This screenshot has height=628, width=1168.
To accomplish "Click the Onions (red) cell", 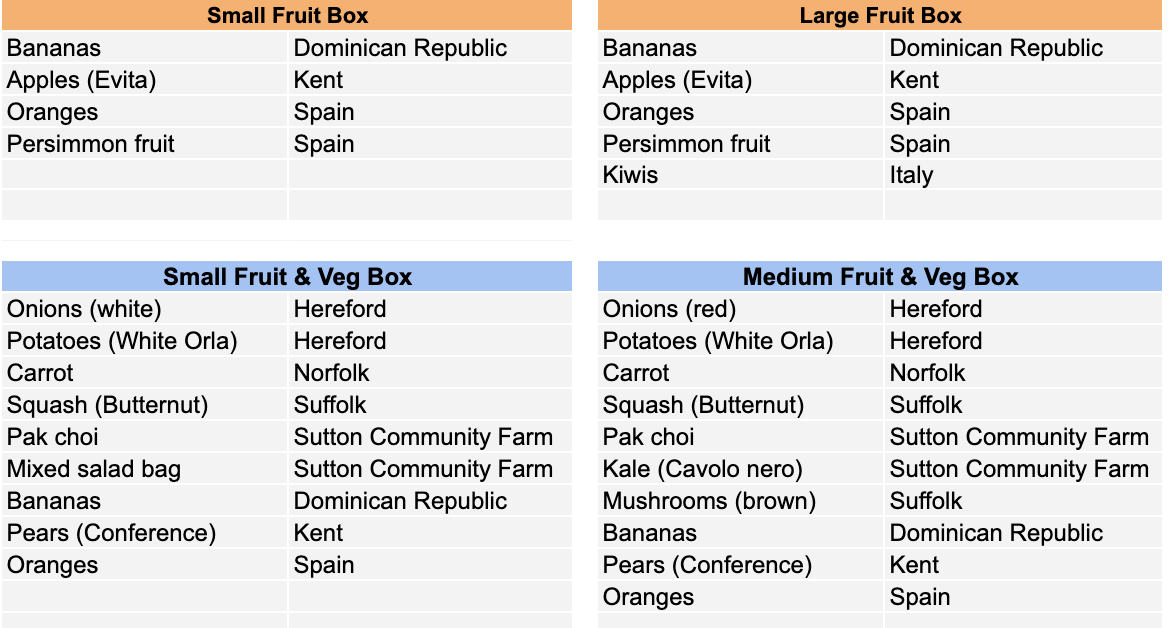I will point(740,308).
